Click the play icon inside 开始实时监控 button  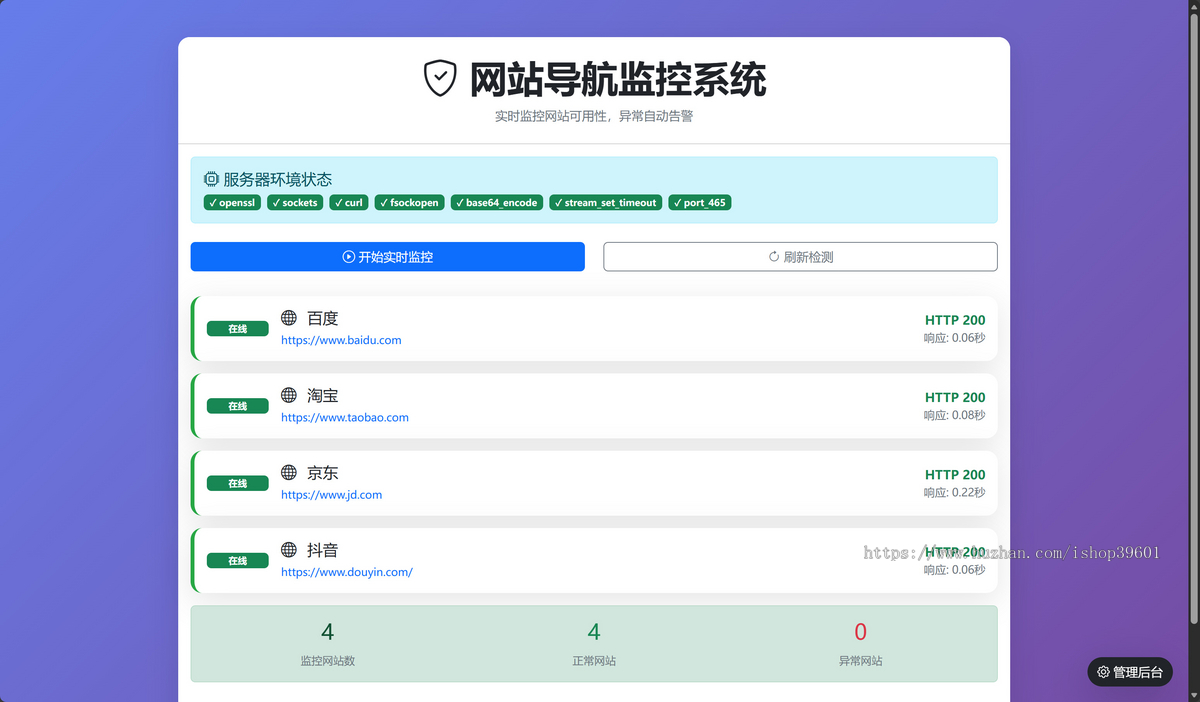(x=349, y=256)
